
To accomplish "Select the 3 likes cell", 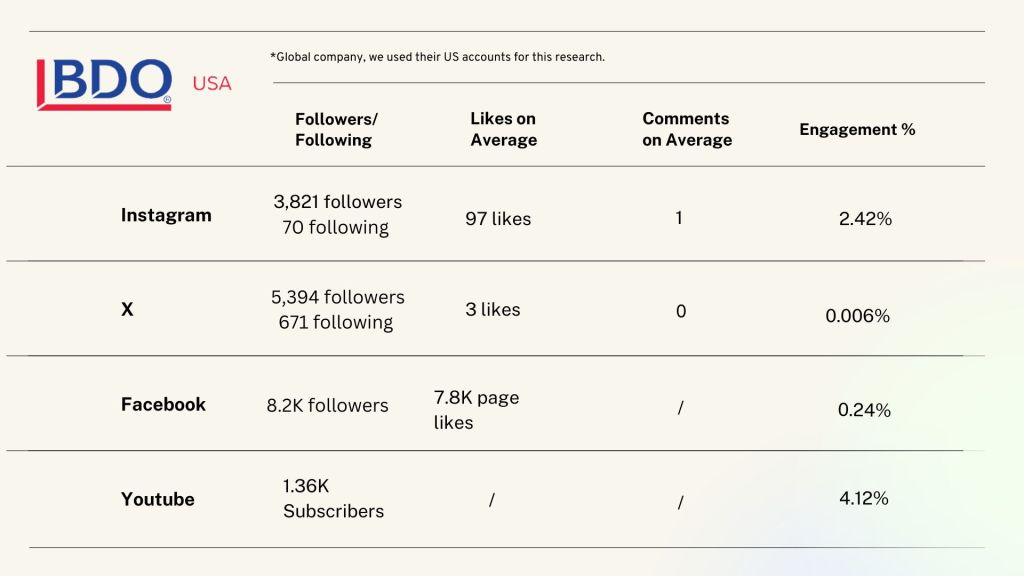I will pos(492,310).
